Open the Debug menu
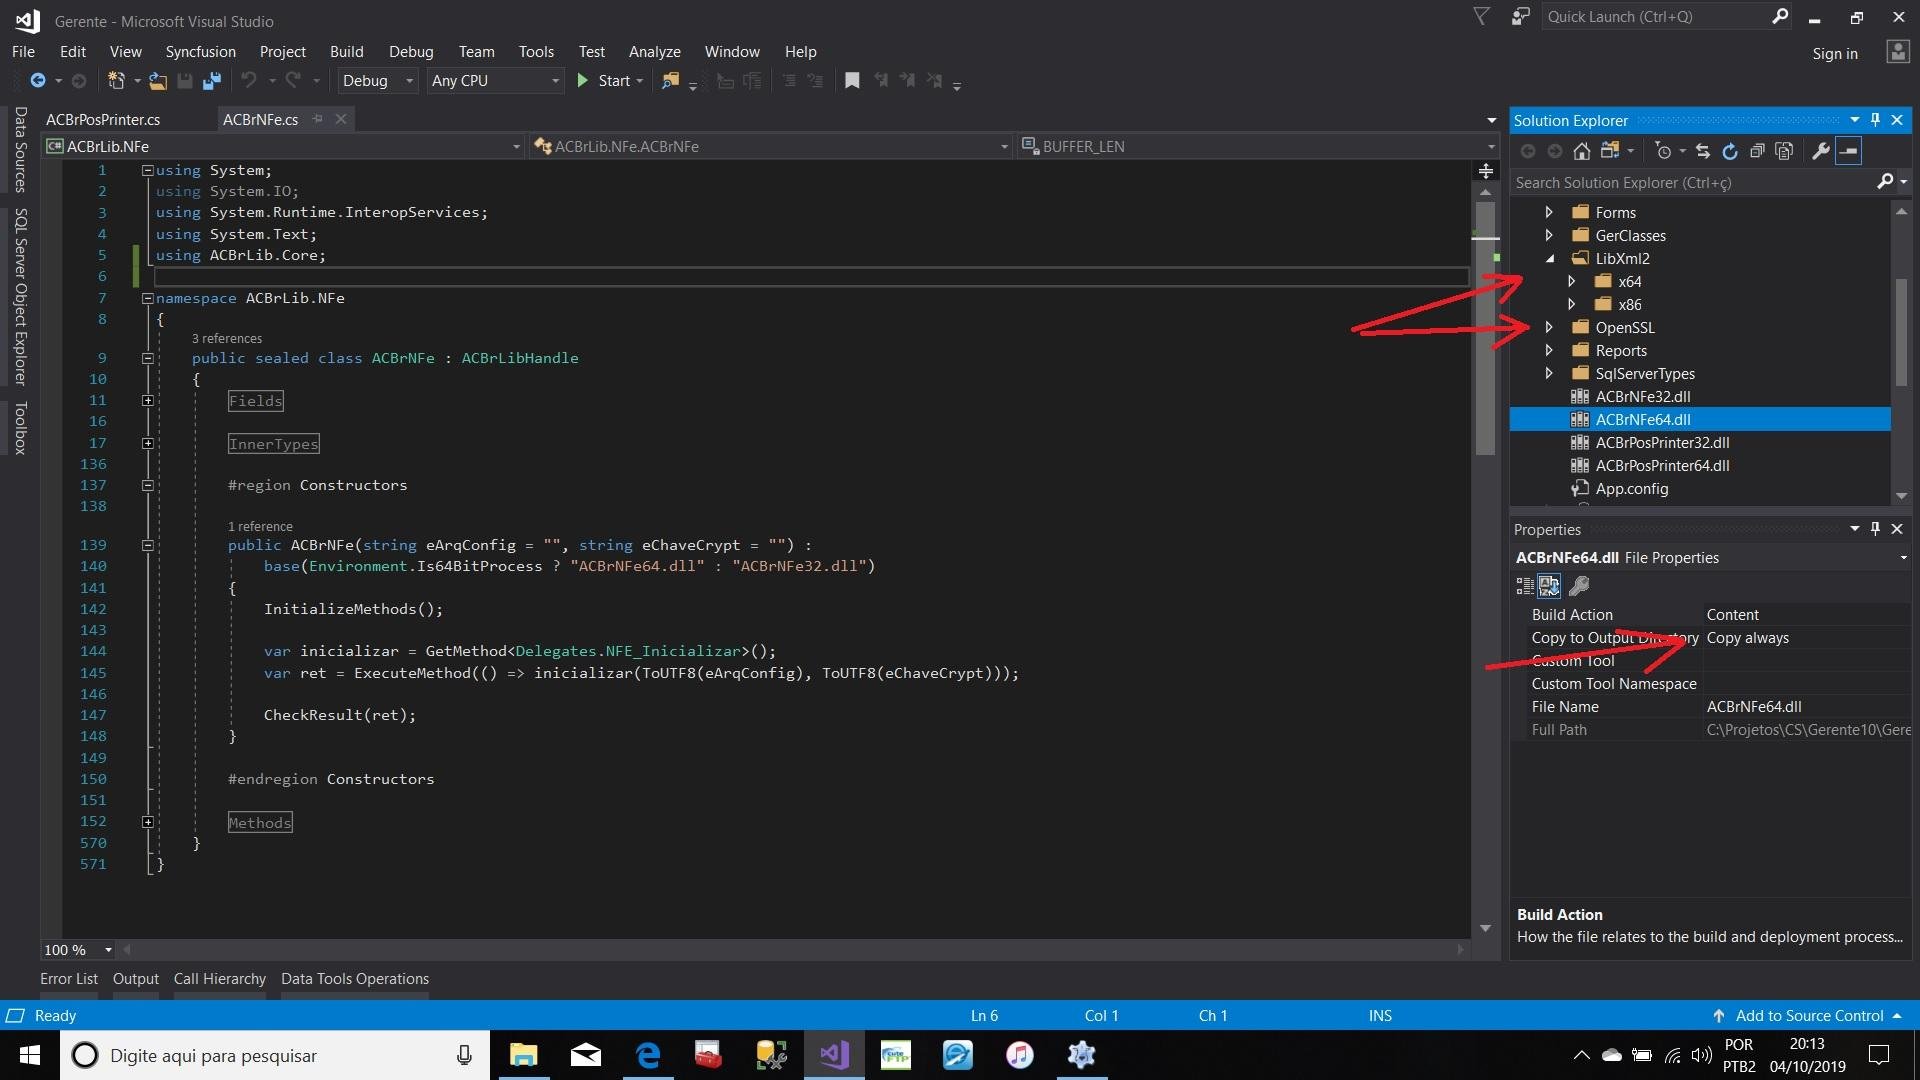 (x=411, y=52)
